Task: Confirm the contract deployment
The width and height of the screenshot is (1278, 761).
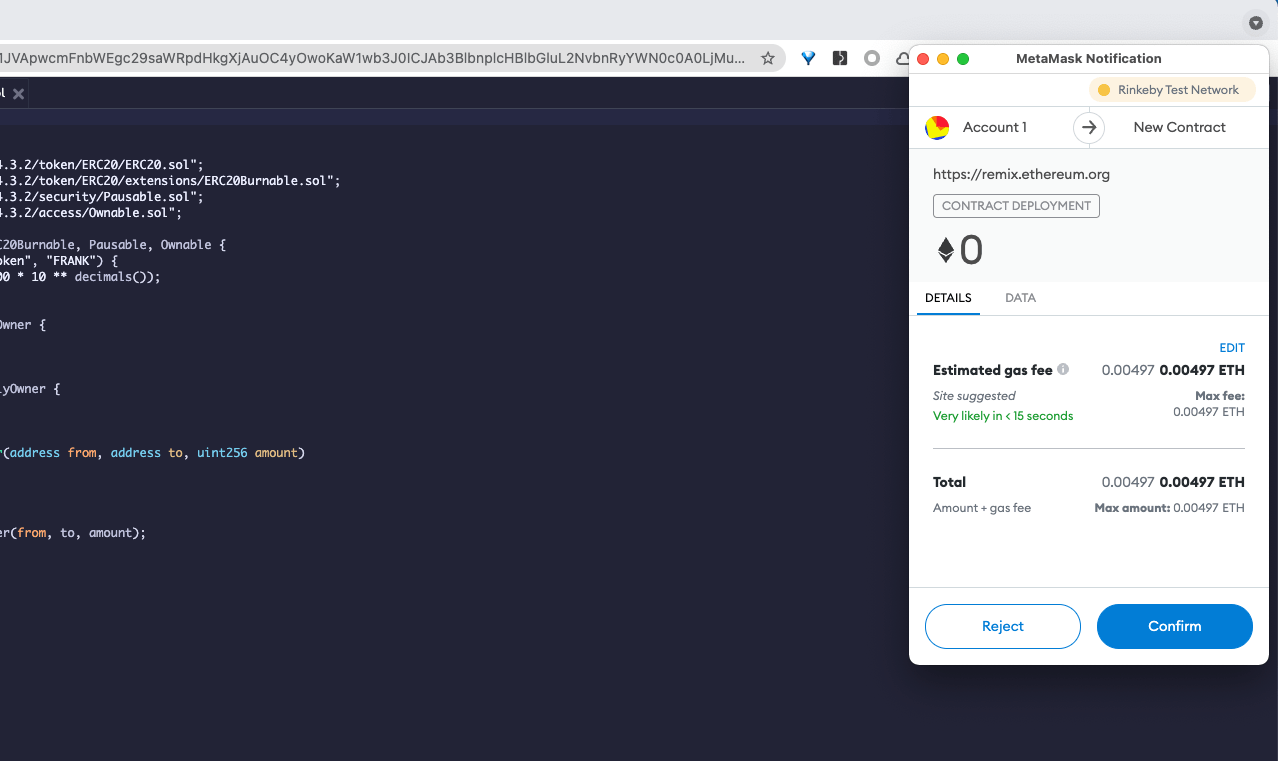Action: 1174,626
